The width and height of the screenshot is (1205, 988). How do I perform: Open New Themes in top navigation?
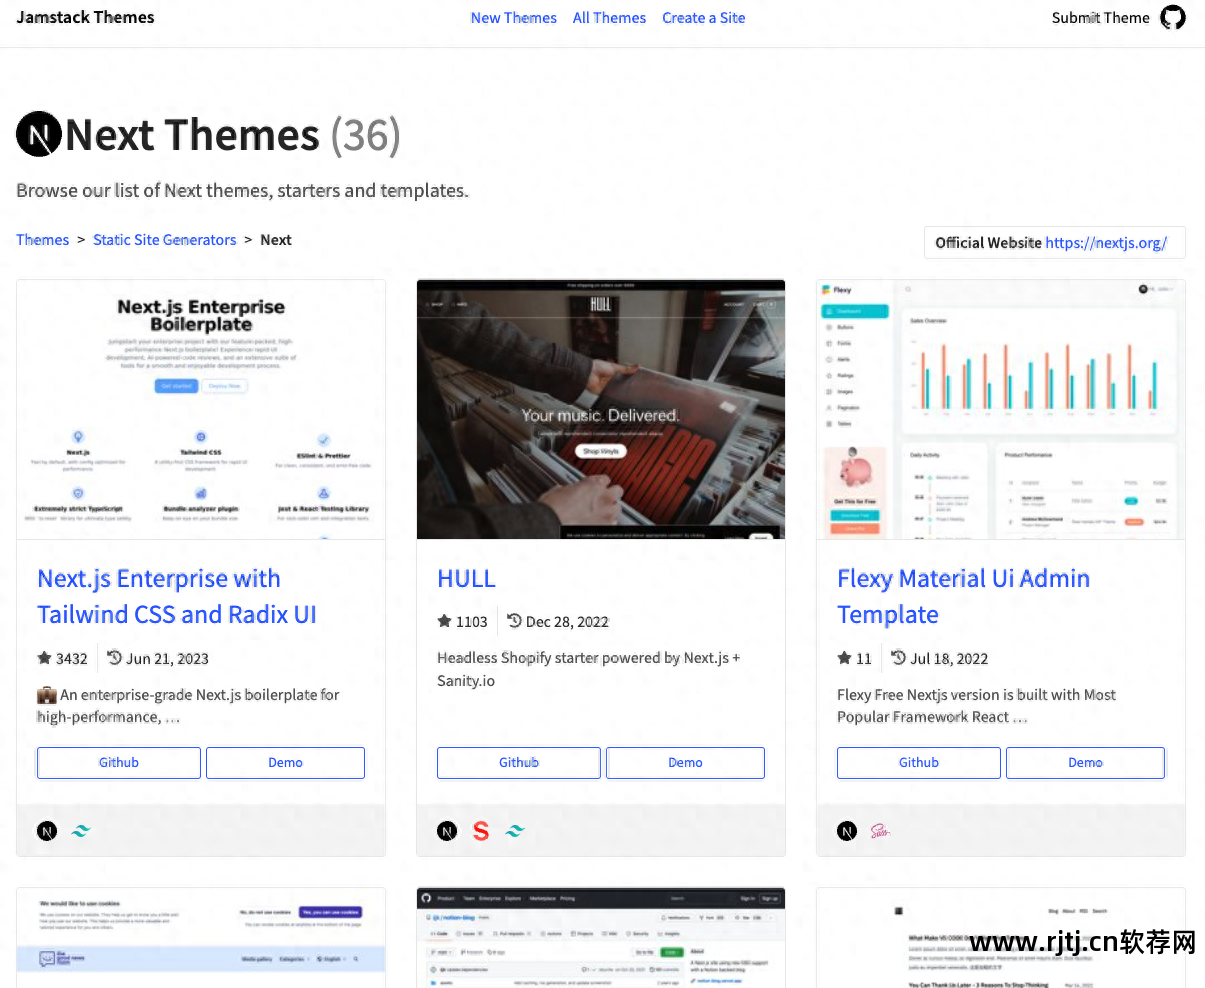pyautogui.click(x=514, y=18)
